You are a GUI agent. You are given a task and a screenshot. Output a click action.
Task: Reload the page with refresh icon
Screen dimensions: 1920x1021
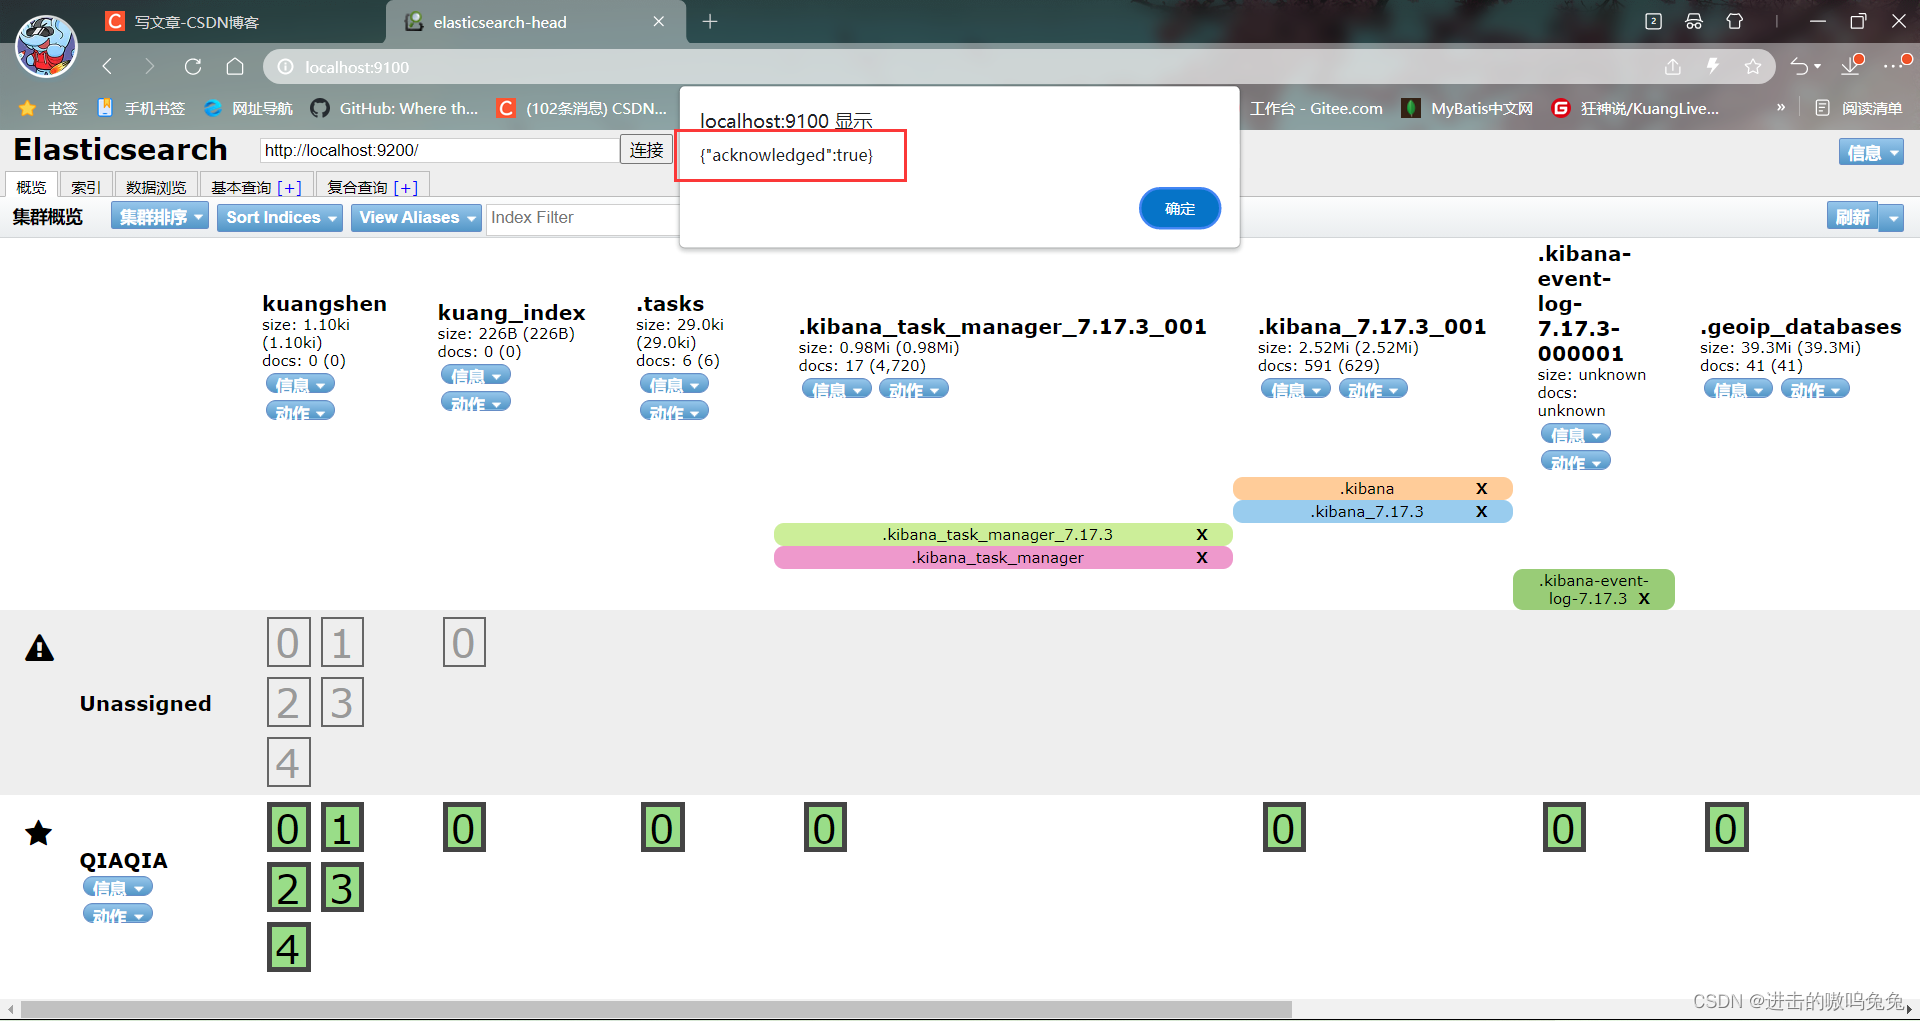tap(193, 67)
